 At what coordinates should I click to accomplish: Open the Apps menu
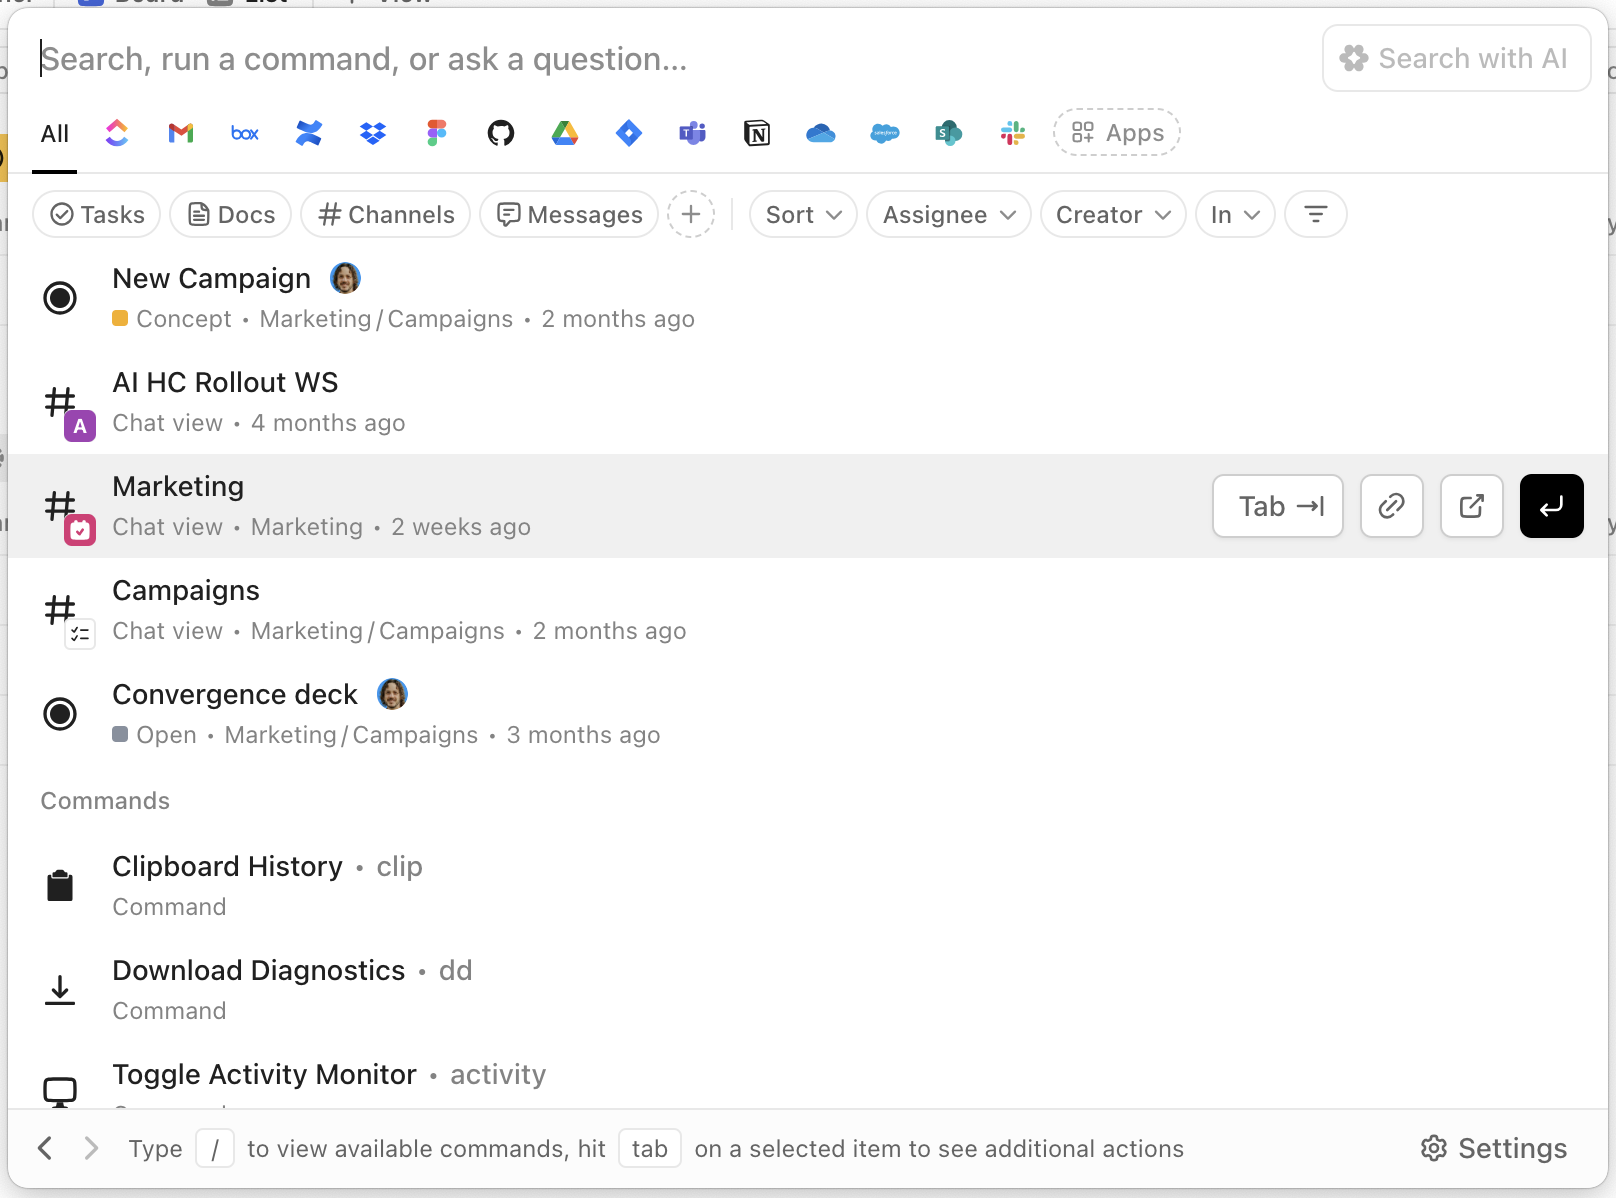tap(1116, 132)
